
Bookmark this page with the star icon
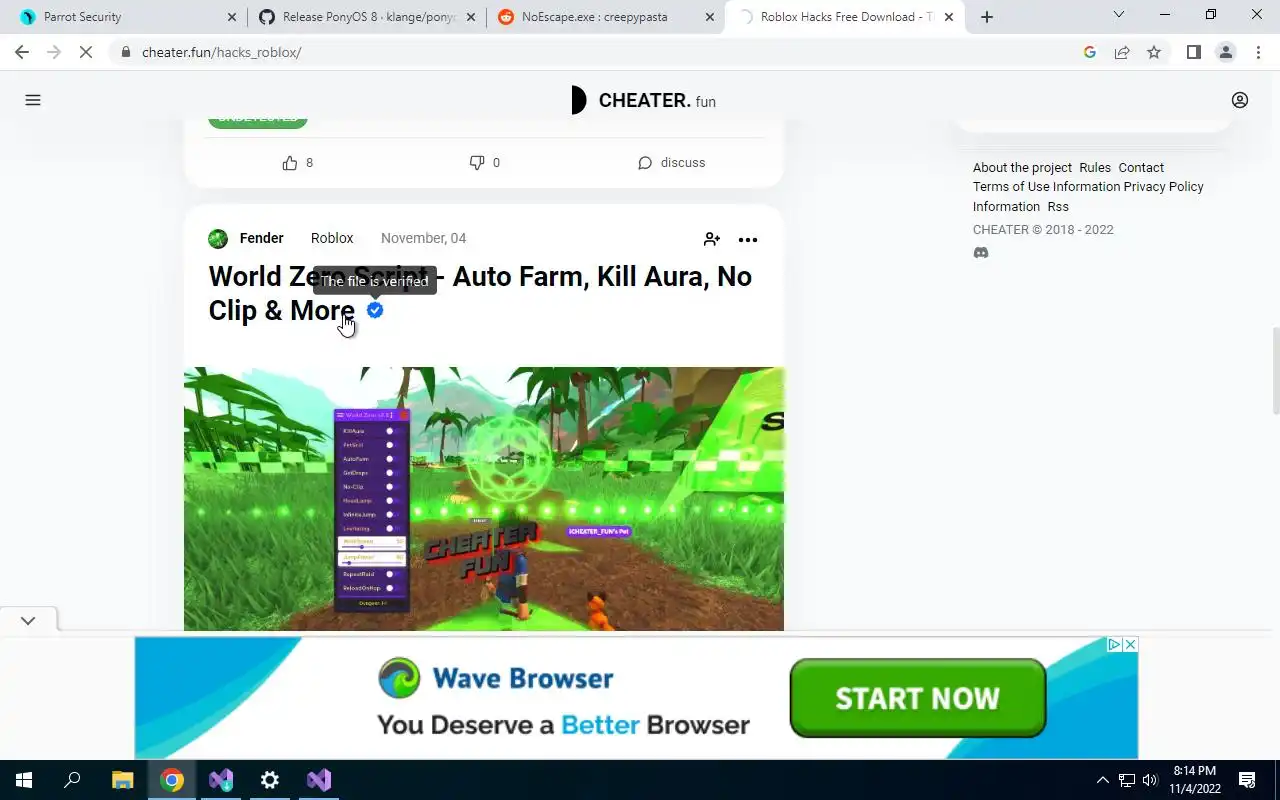pos(1154,52)
